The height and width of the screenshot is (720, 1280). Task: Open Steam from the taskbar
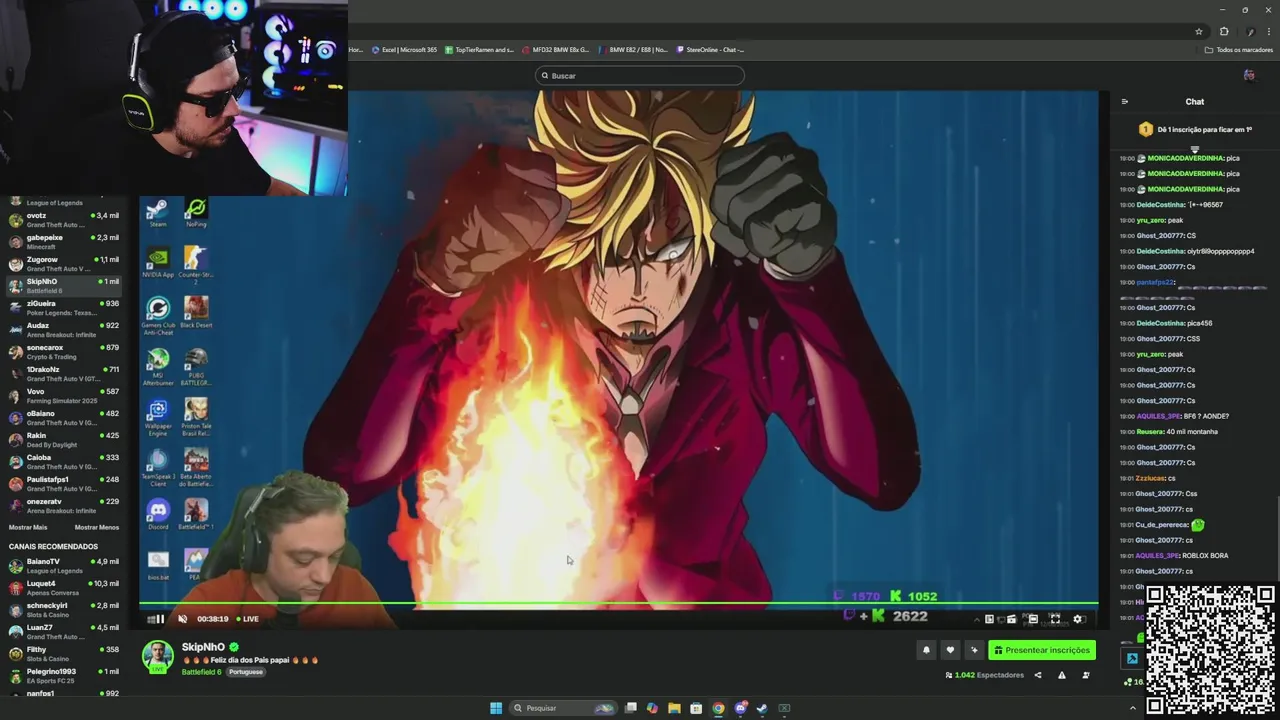[762, 708]
